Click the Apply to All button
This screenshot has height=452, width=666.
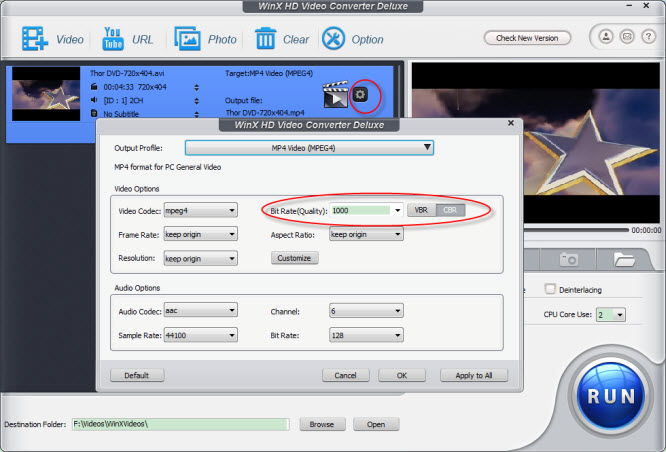point(474,375)
